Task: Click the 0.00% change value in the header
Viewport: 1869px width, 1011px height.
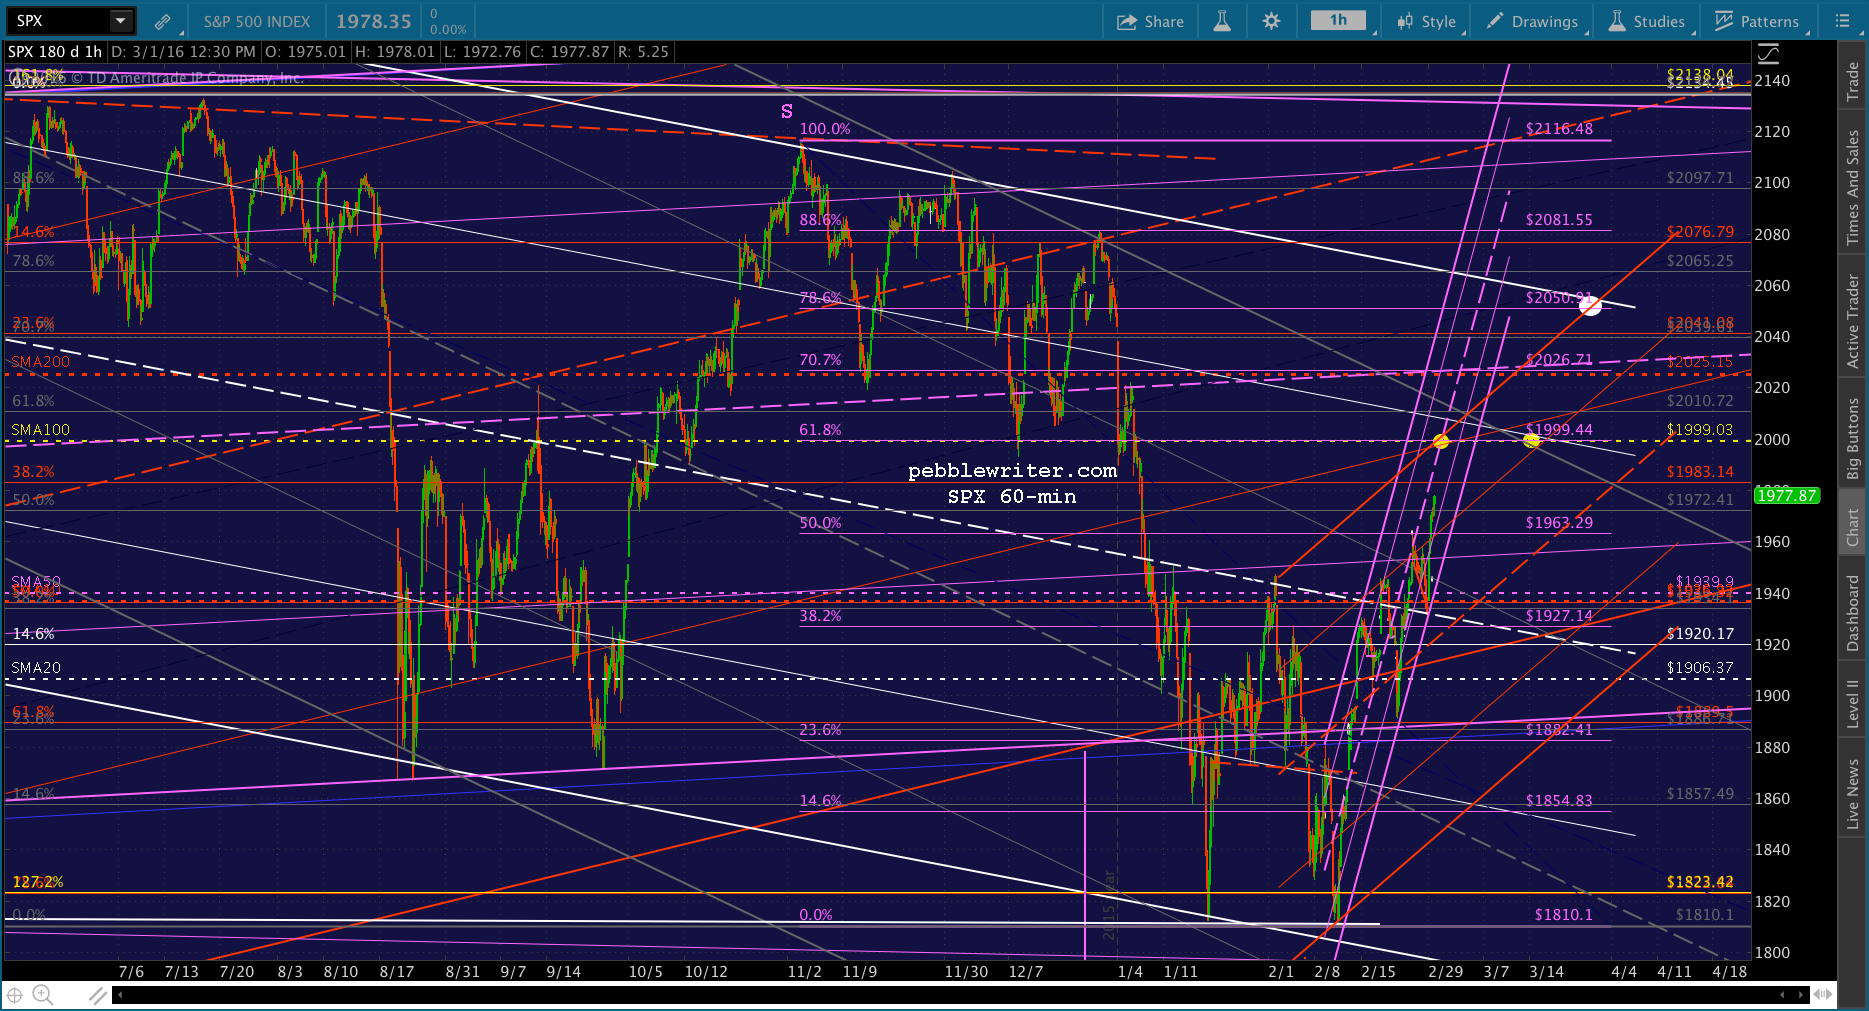Action: coord(449,29)
